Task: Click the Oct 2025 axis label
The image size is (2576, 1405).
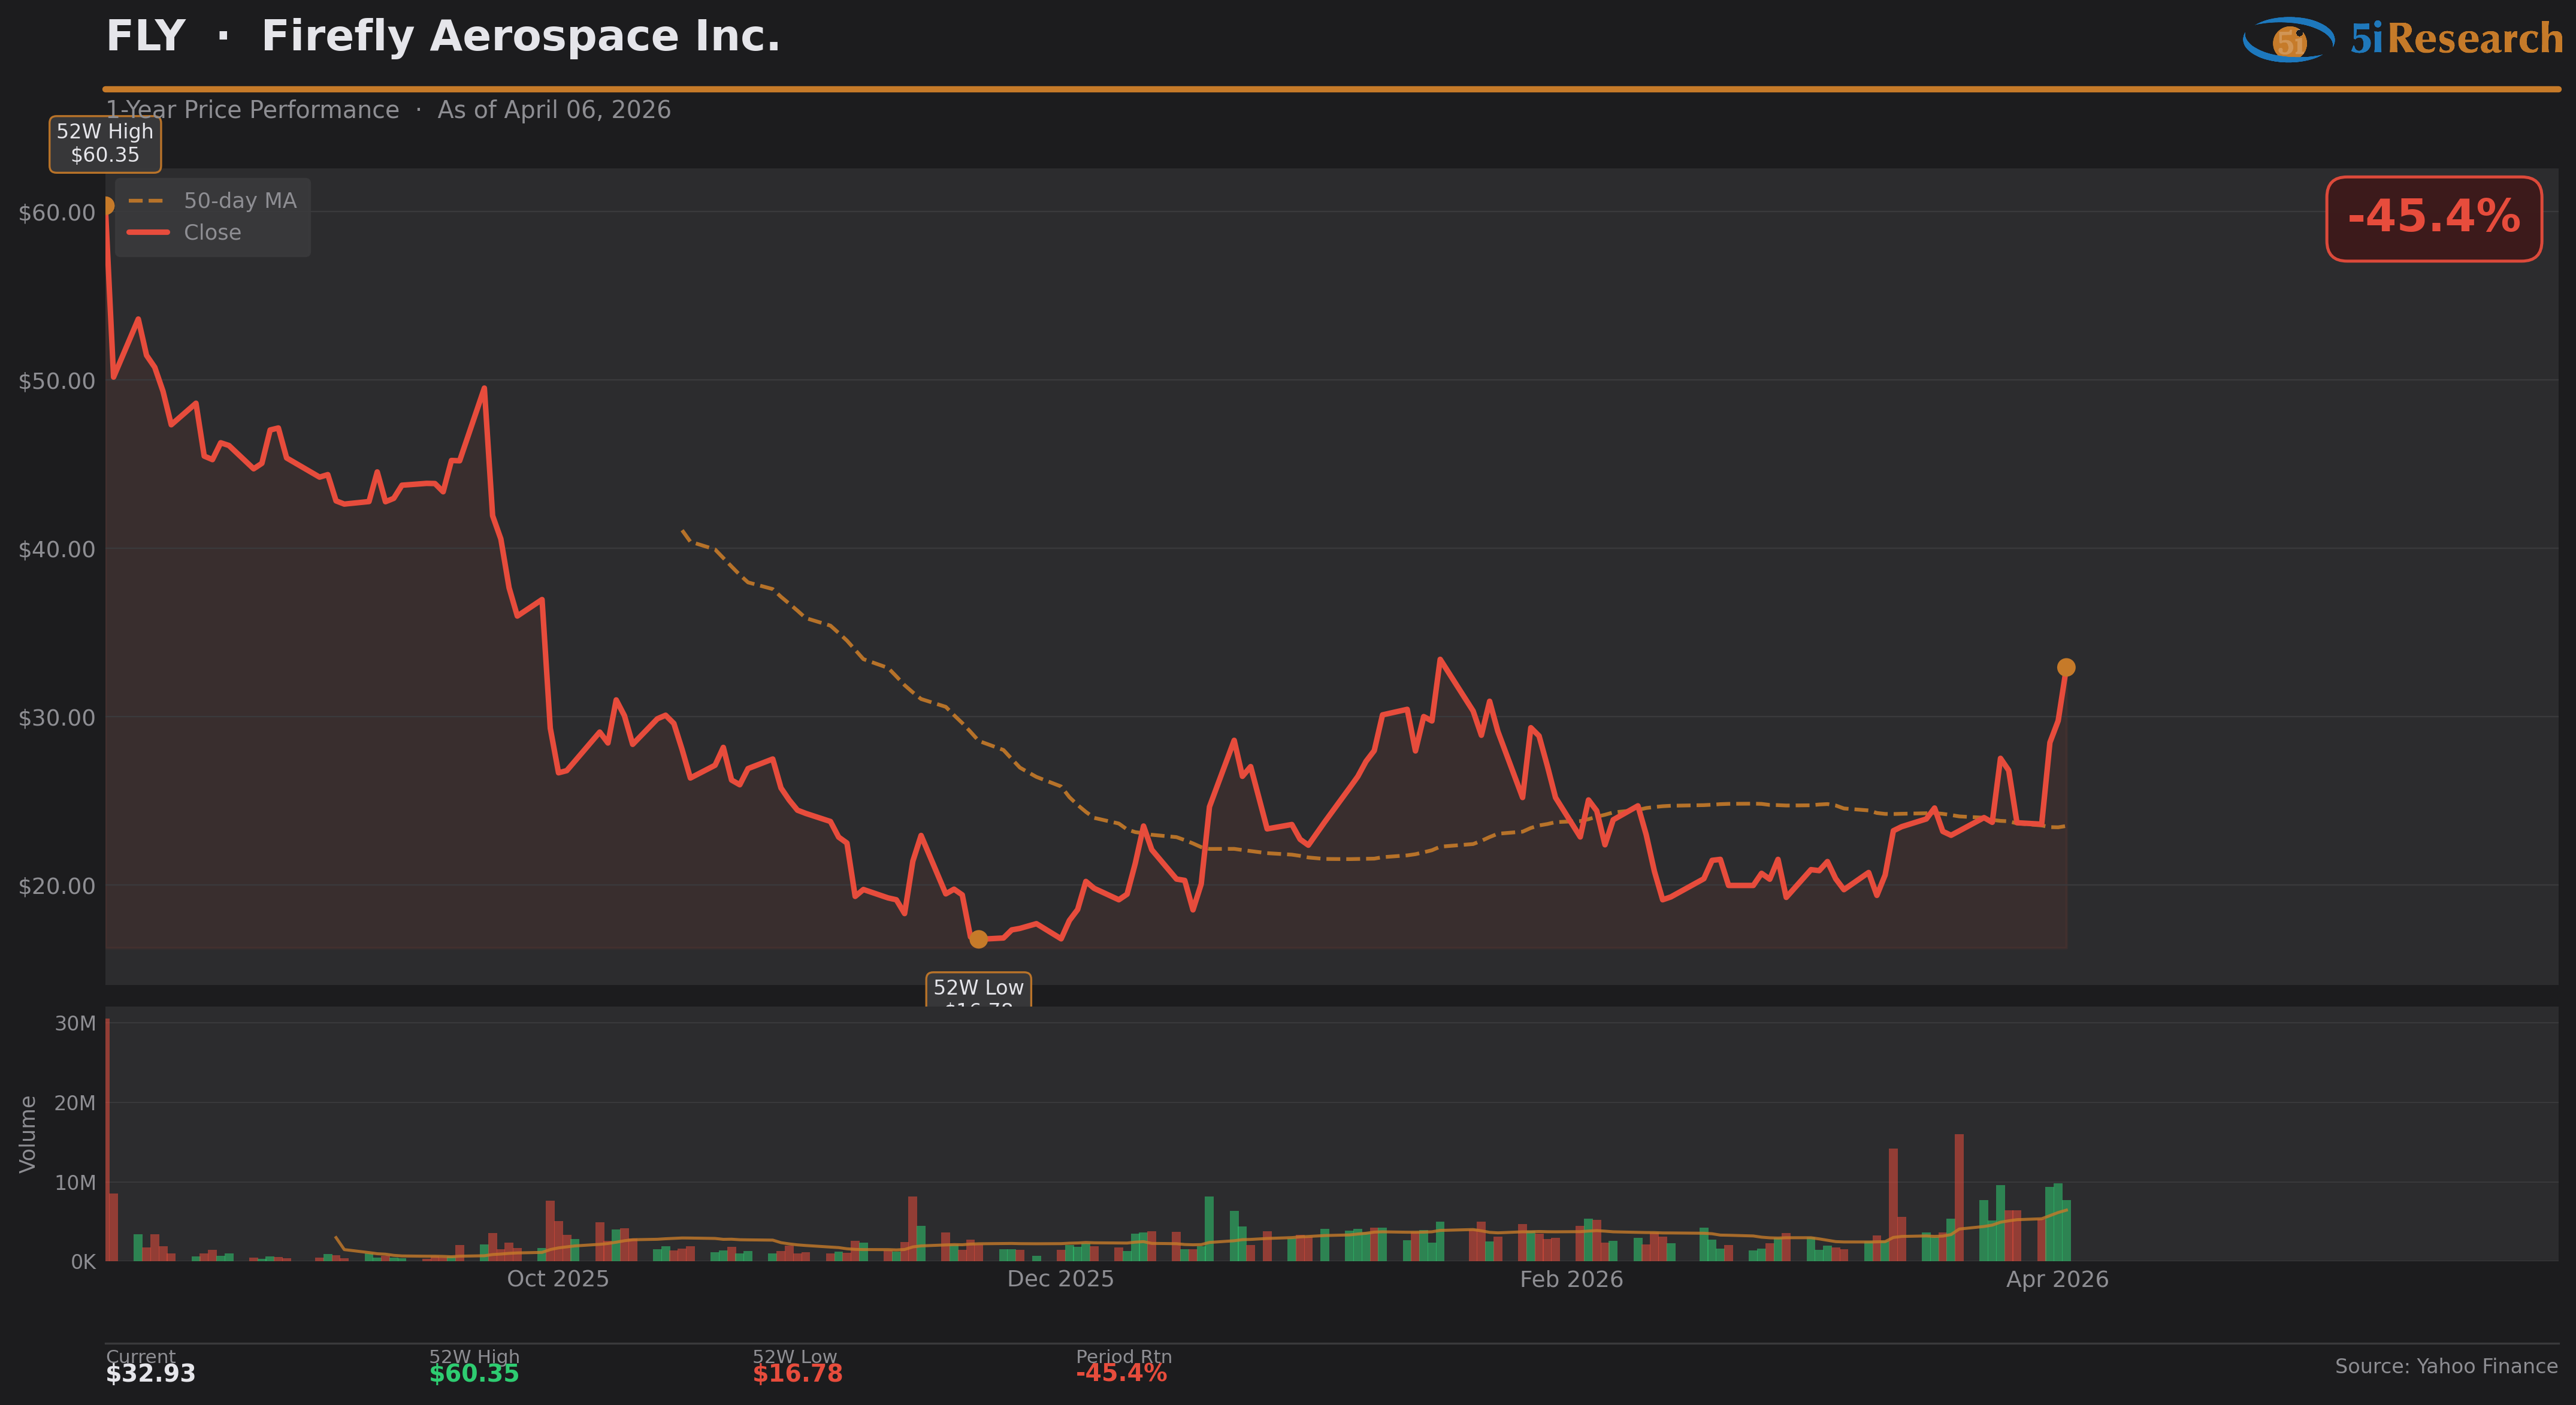Action: 557,1279
